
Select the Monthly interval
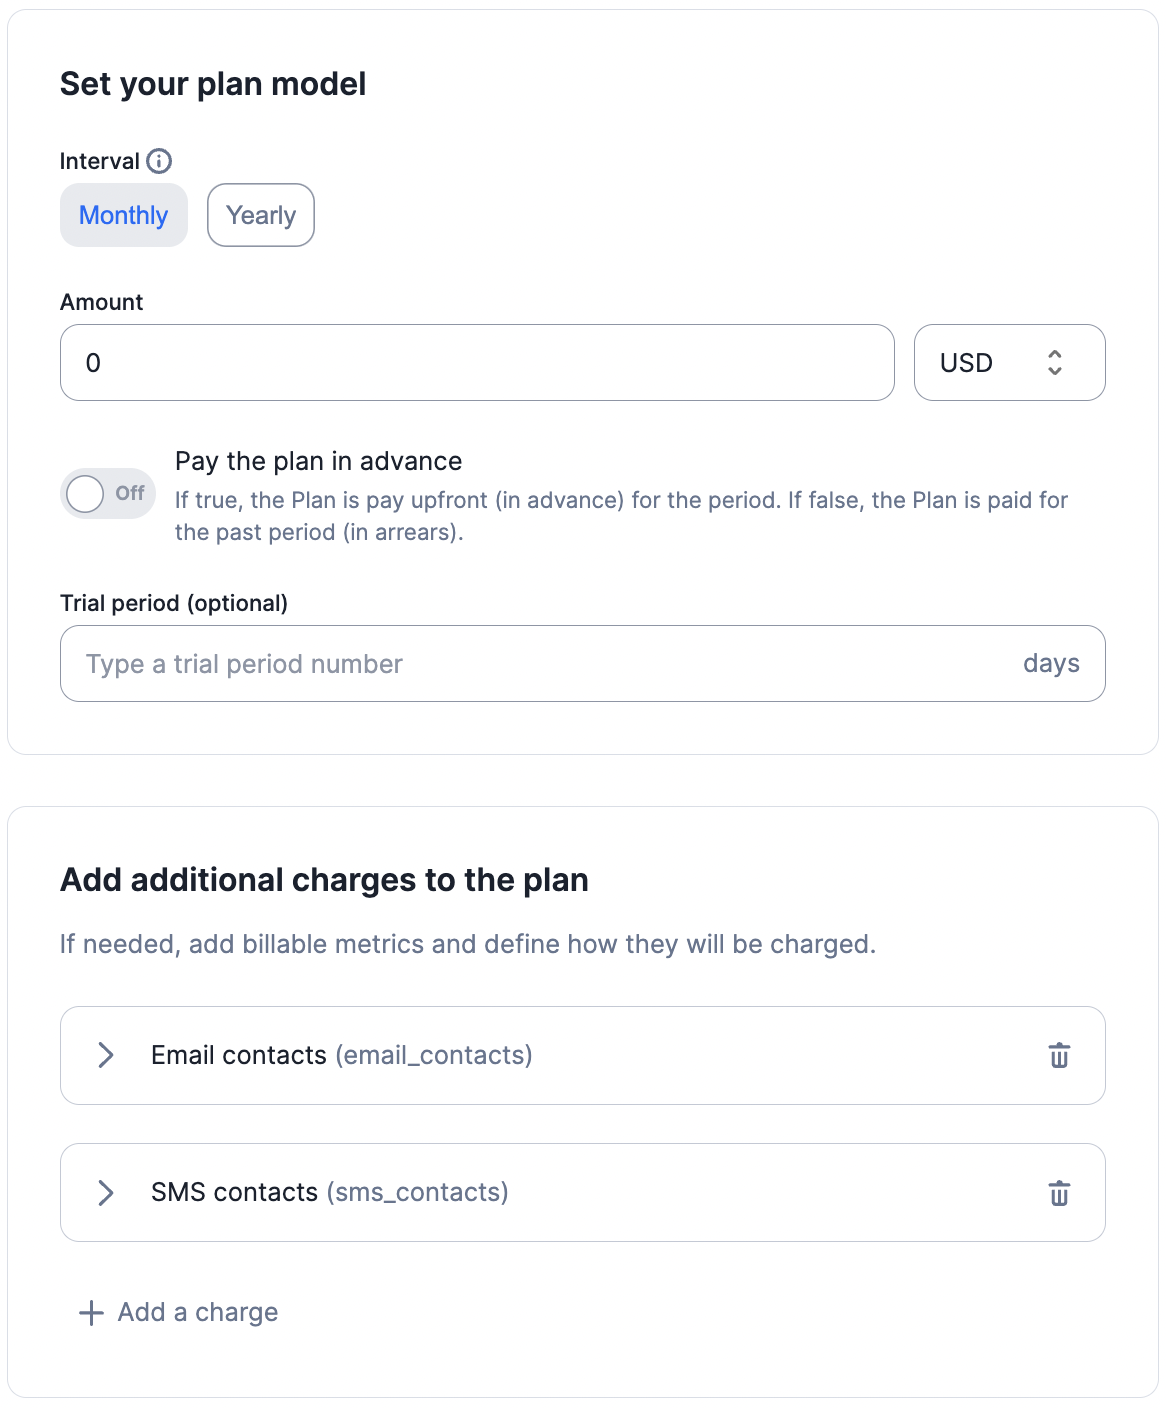[x=124, y=215]
